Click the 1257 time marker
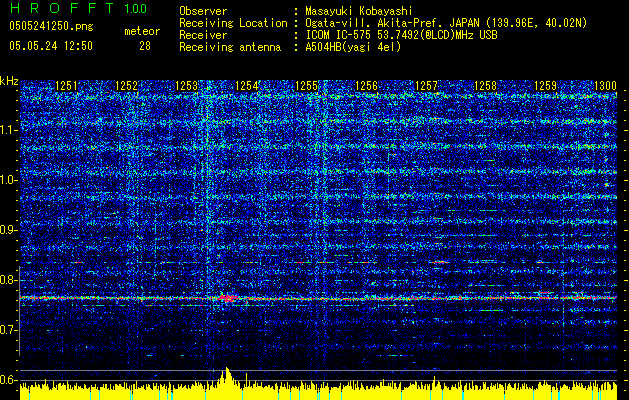Image resolution: width=629 pixels, height=400 pixels. coord(426,86)
